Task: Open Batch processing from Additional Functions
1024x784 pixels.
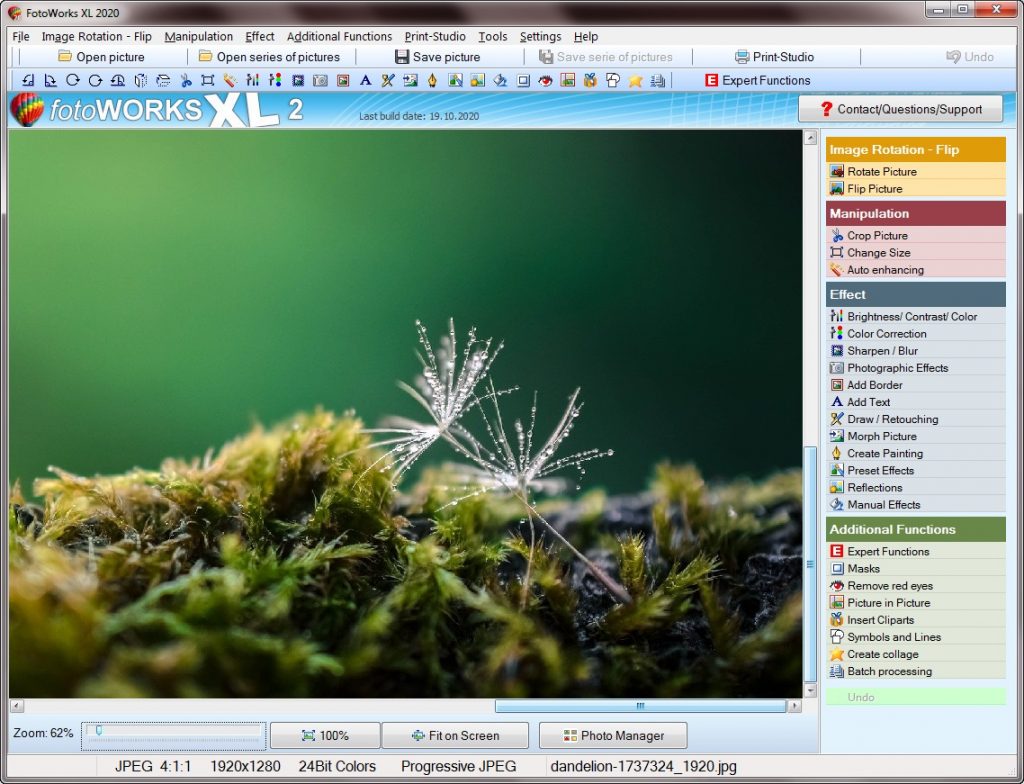Action: [x=877, y=671]
